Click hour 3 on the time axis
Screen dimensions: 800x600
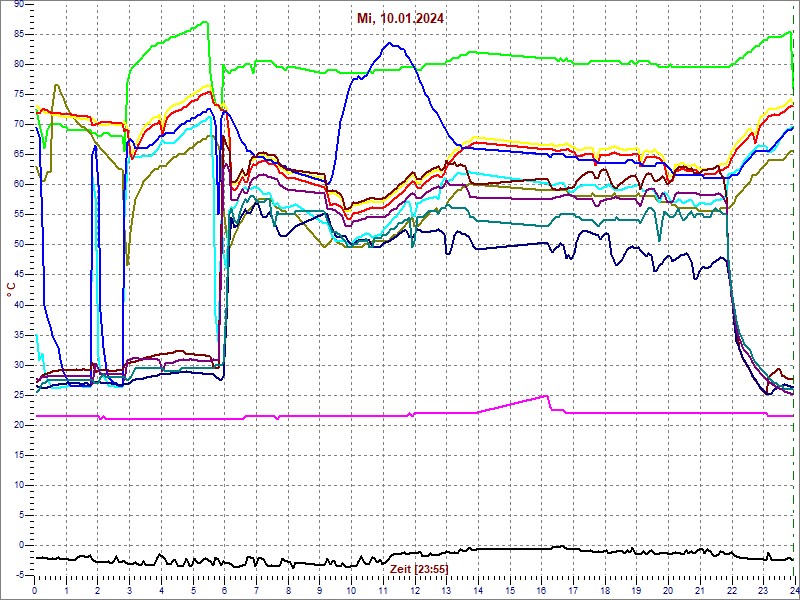click(x=130, y=590)
